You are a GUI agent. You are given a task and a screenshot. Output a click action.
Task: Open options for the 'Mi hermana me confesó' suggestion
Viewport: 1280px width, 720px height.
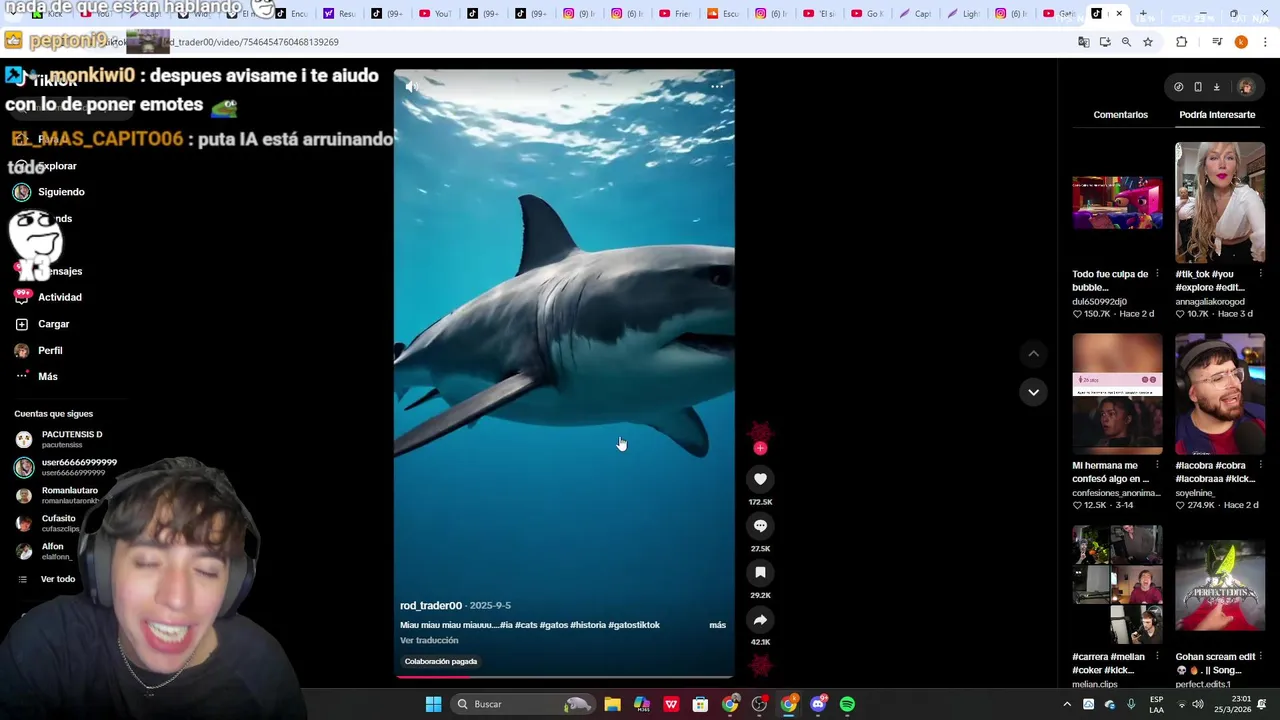pos(1157,466)
